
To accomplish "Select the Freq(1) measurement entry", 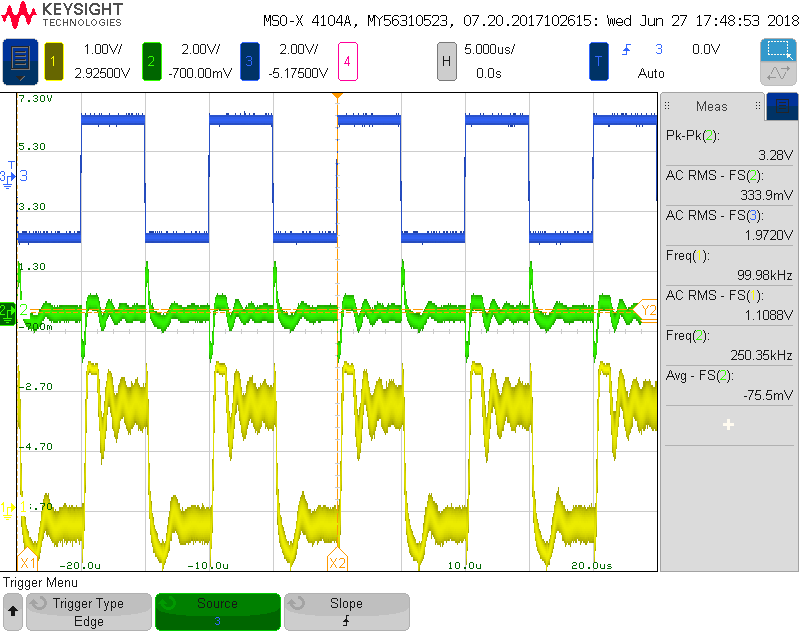I will (729, 265).
